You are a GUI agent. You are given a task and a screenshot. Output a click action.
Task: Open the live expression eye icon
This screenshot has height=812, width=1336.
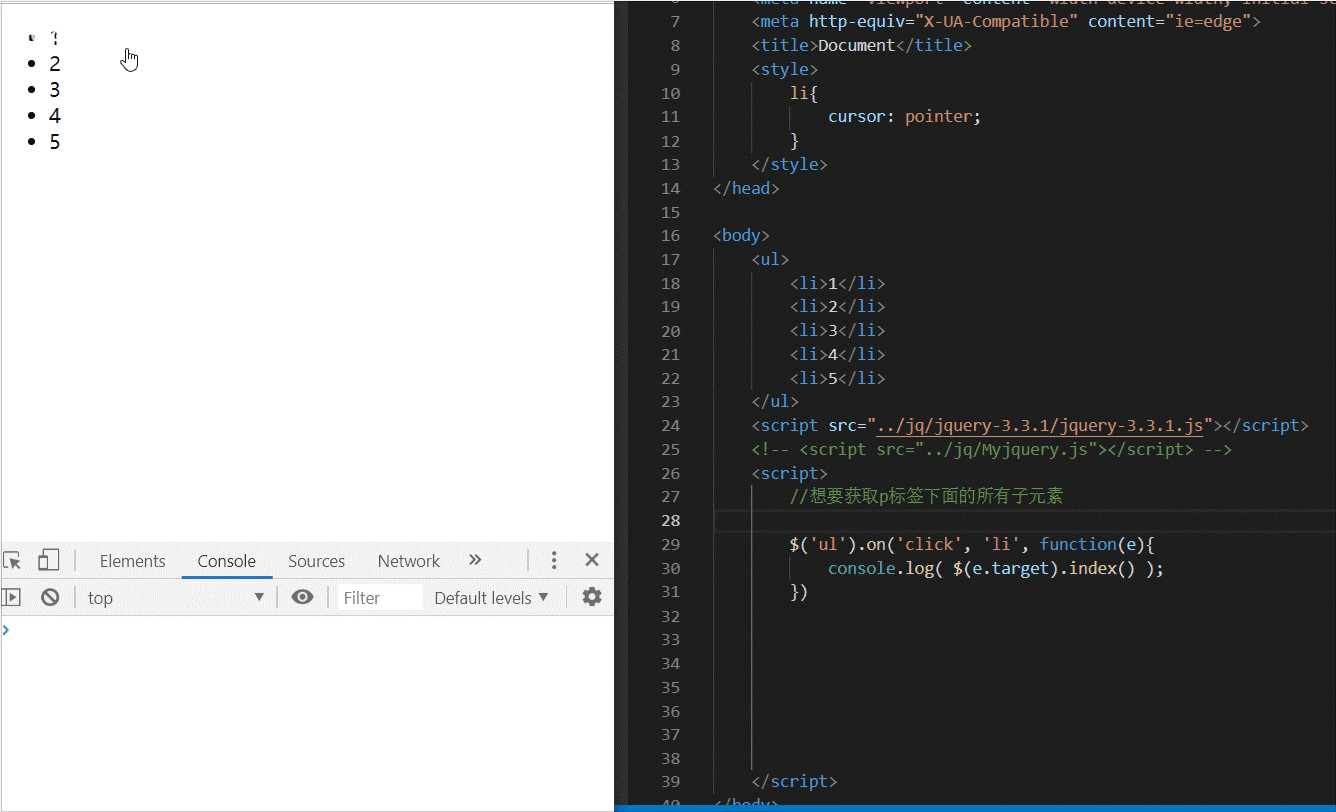click(x=302, y=597)
